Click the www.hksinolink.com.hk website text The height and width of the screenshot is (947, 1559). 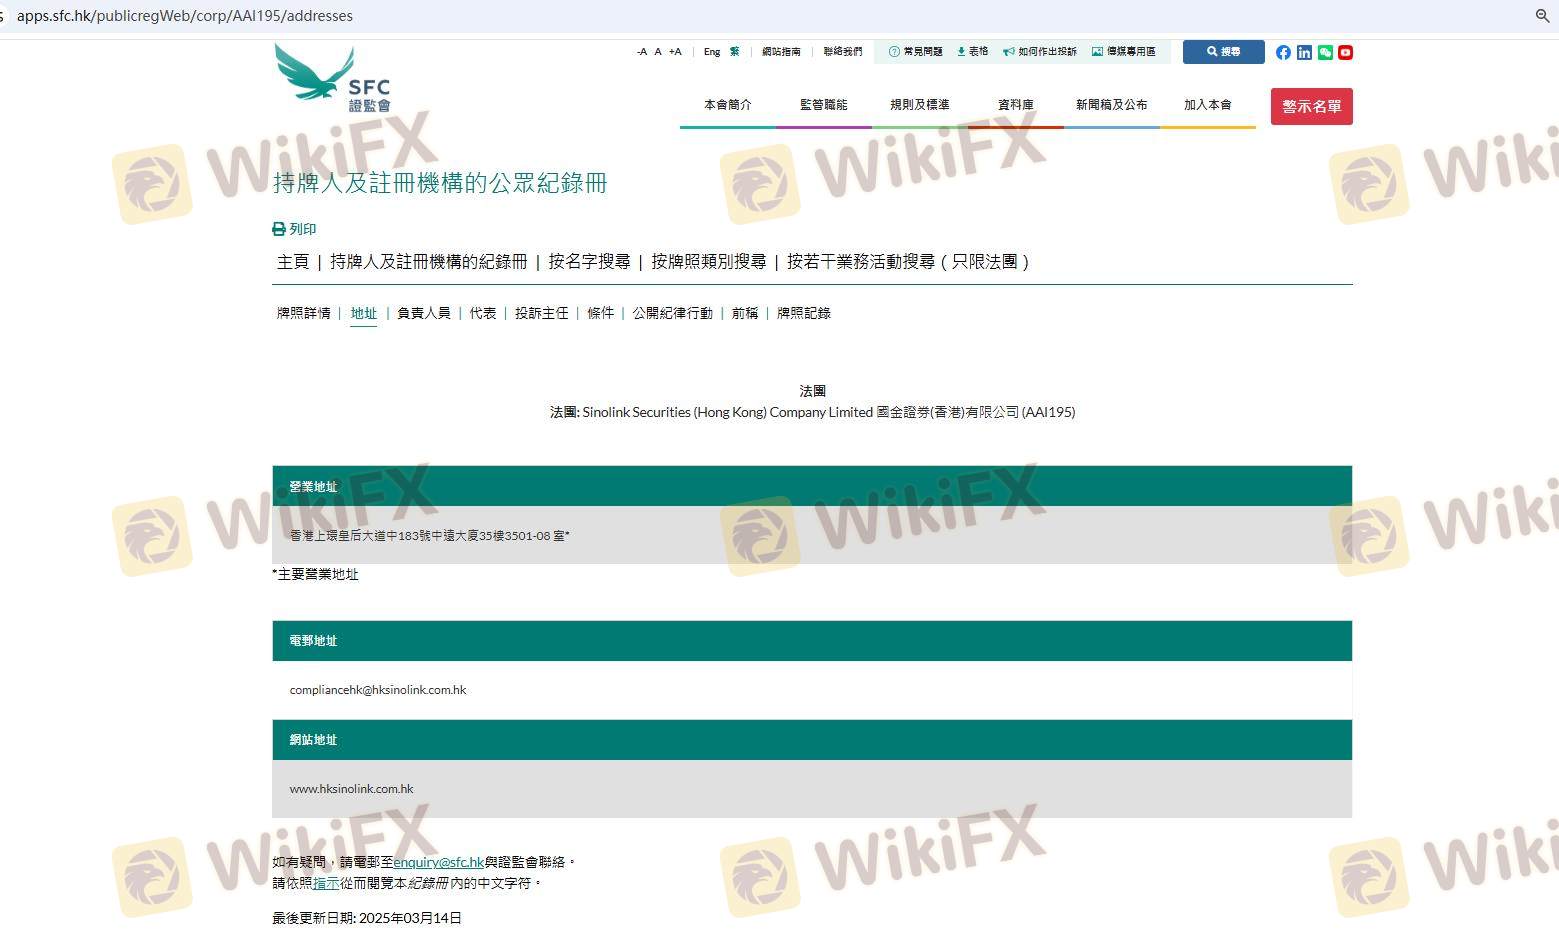[352, 789]
